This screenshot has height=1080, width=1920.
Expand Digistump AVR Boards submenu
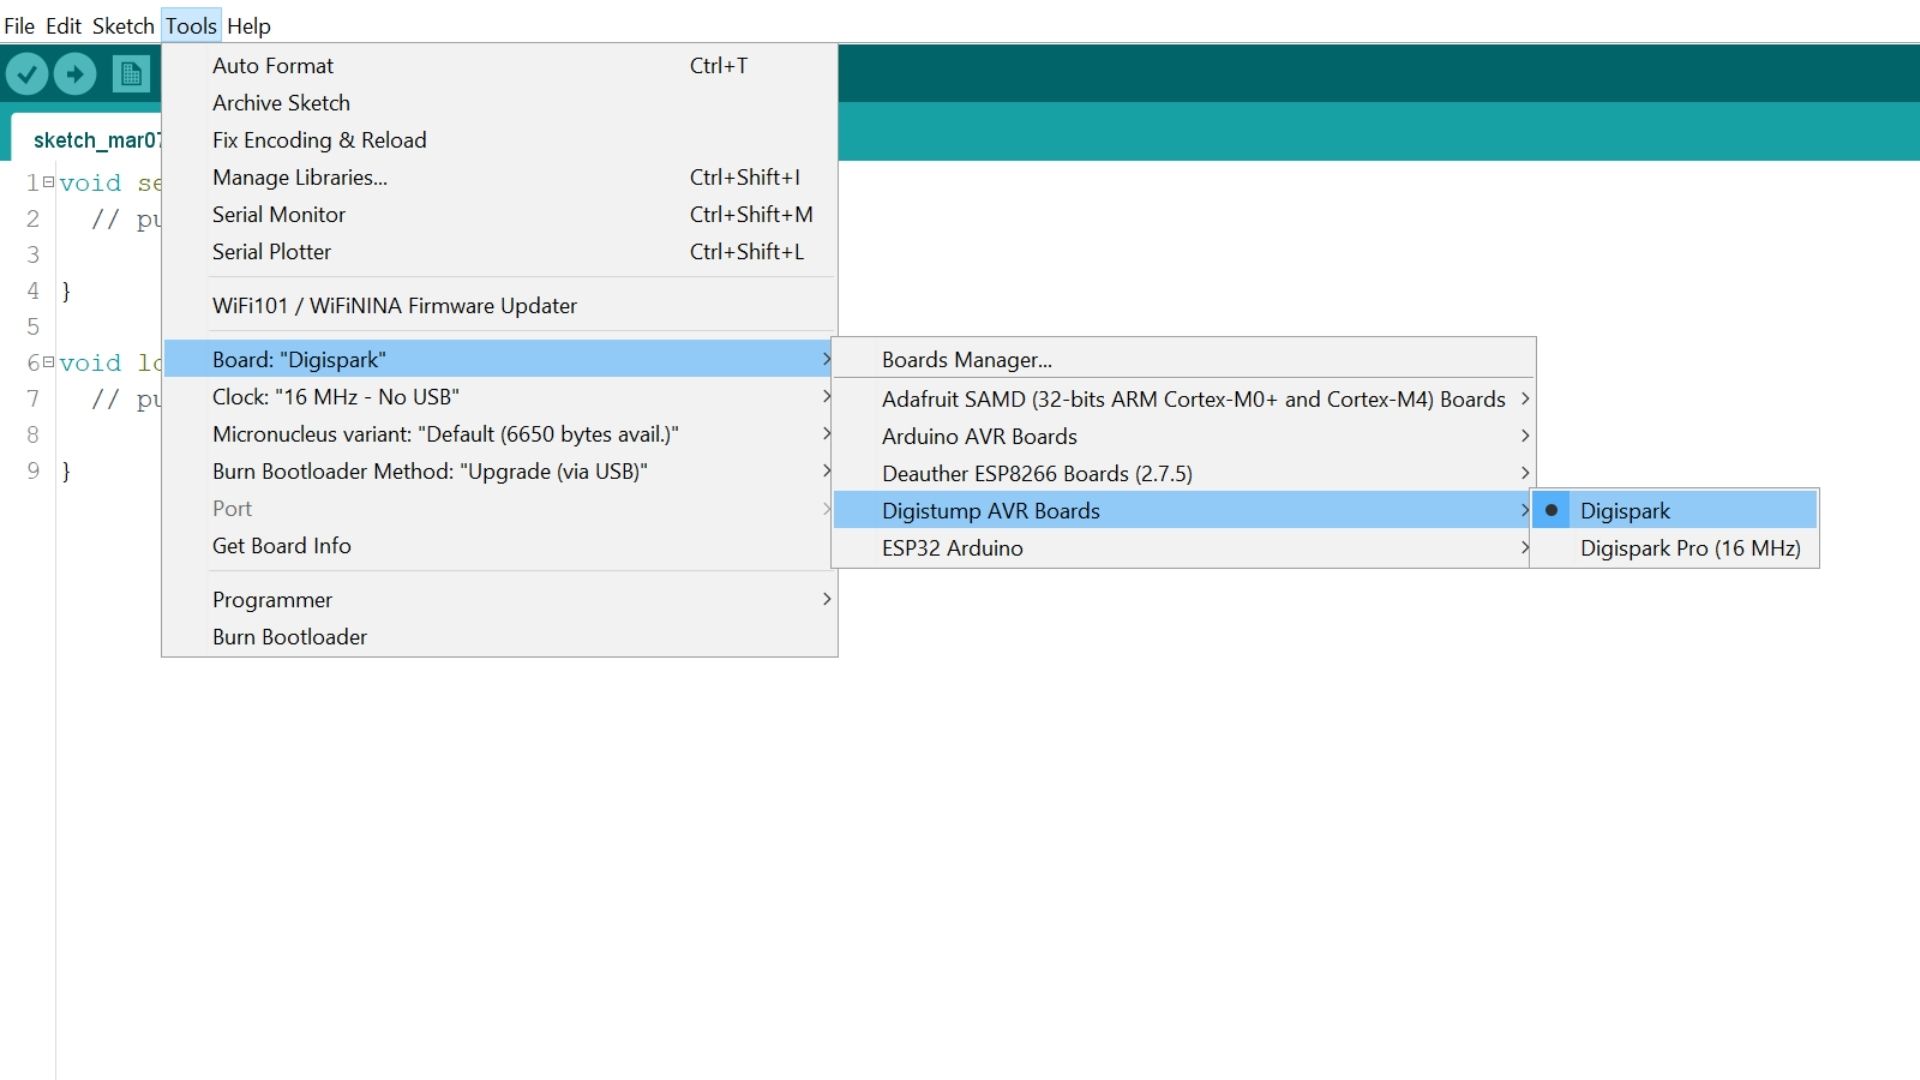coord(1183,511)
